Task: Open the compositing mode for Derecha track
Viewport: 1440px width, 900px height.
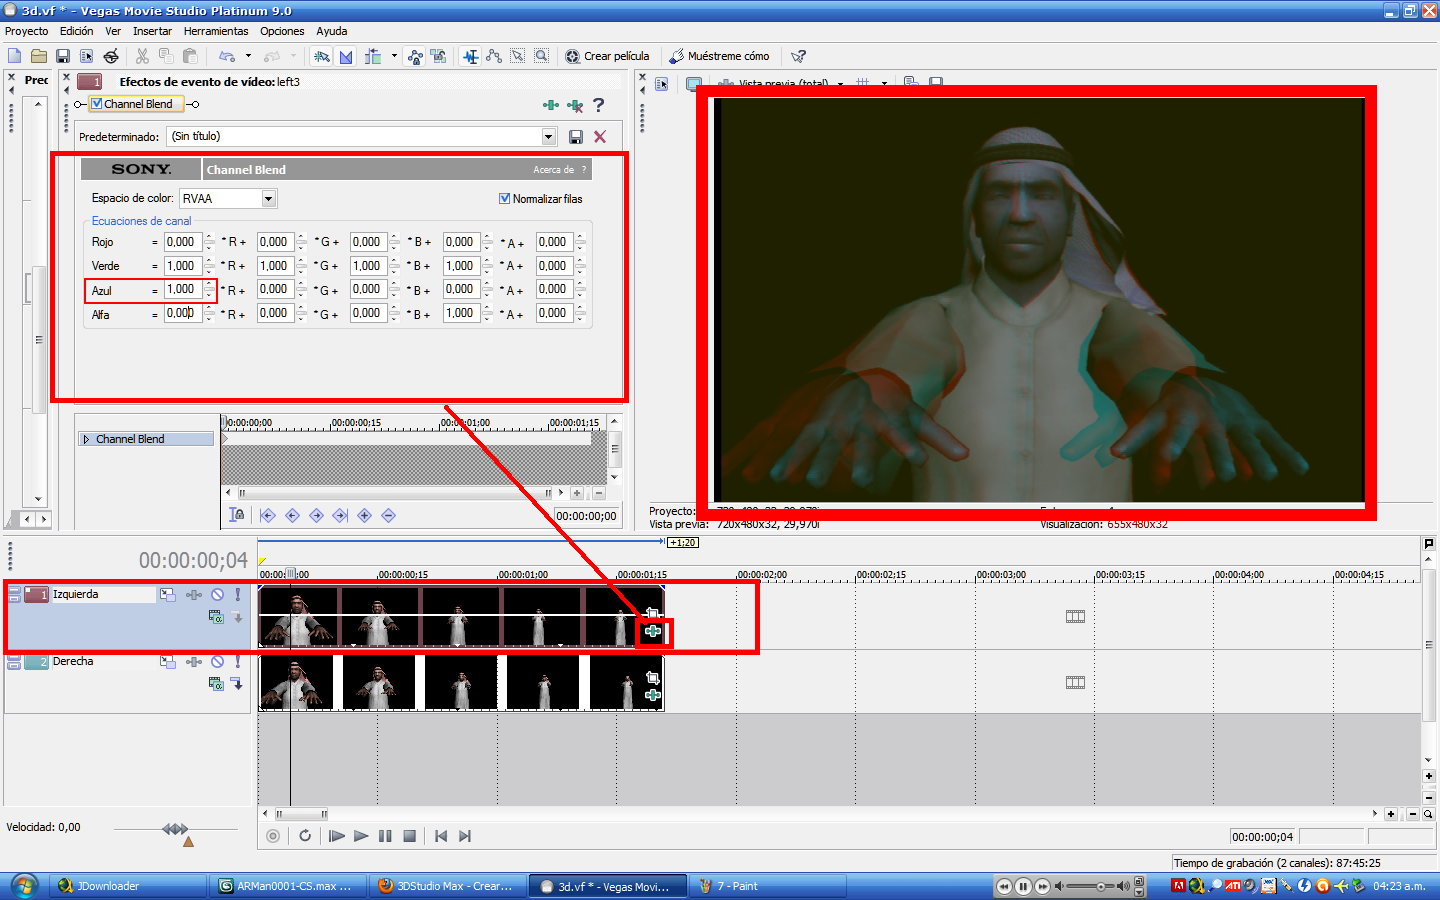Action: click(216, 684)
